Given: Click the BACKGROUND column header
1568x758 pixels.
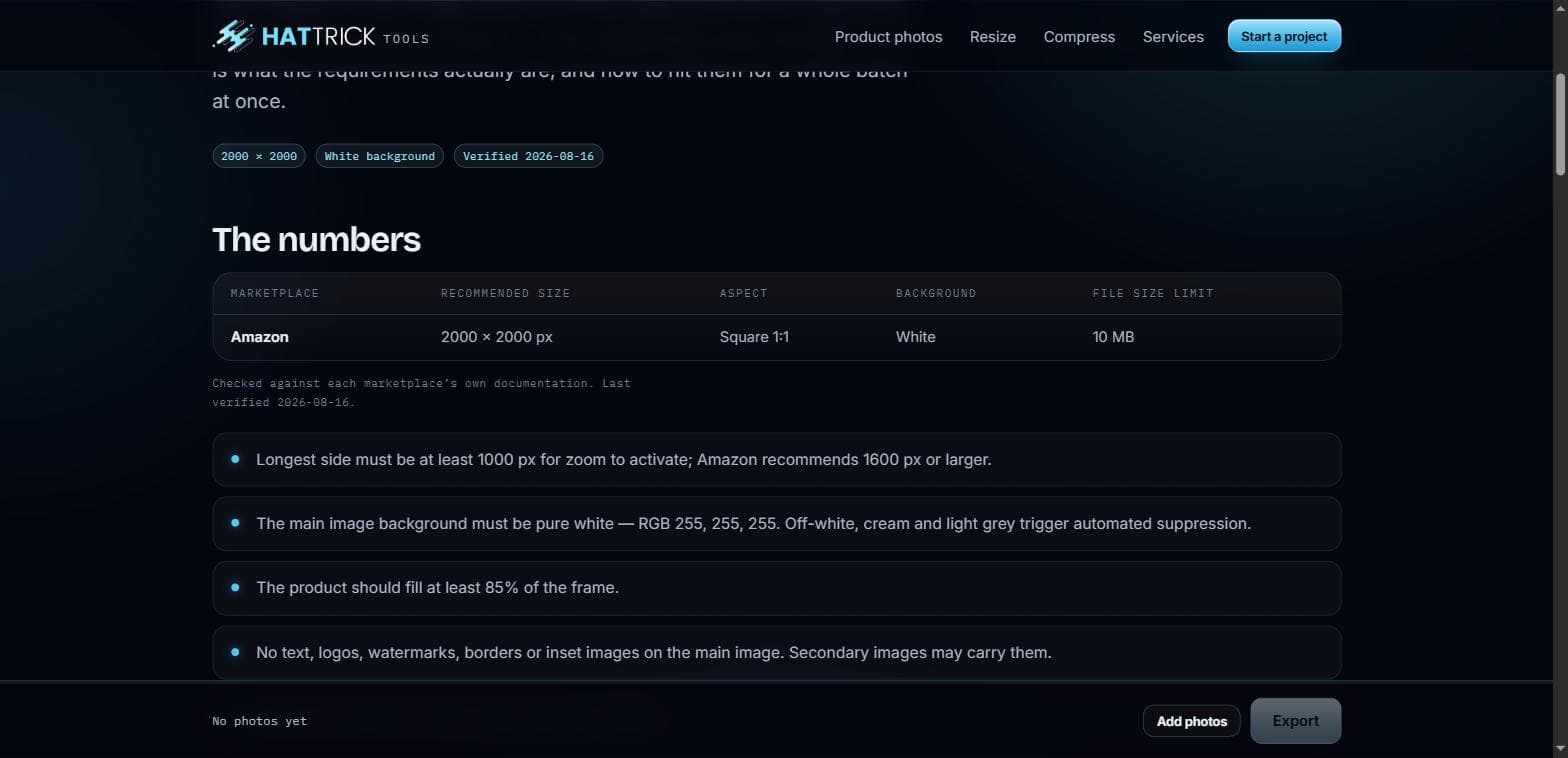Looking at the screenshot, I should coord(936,293).
